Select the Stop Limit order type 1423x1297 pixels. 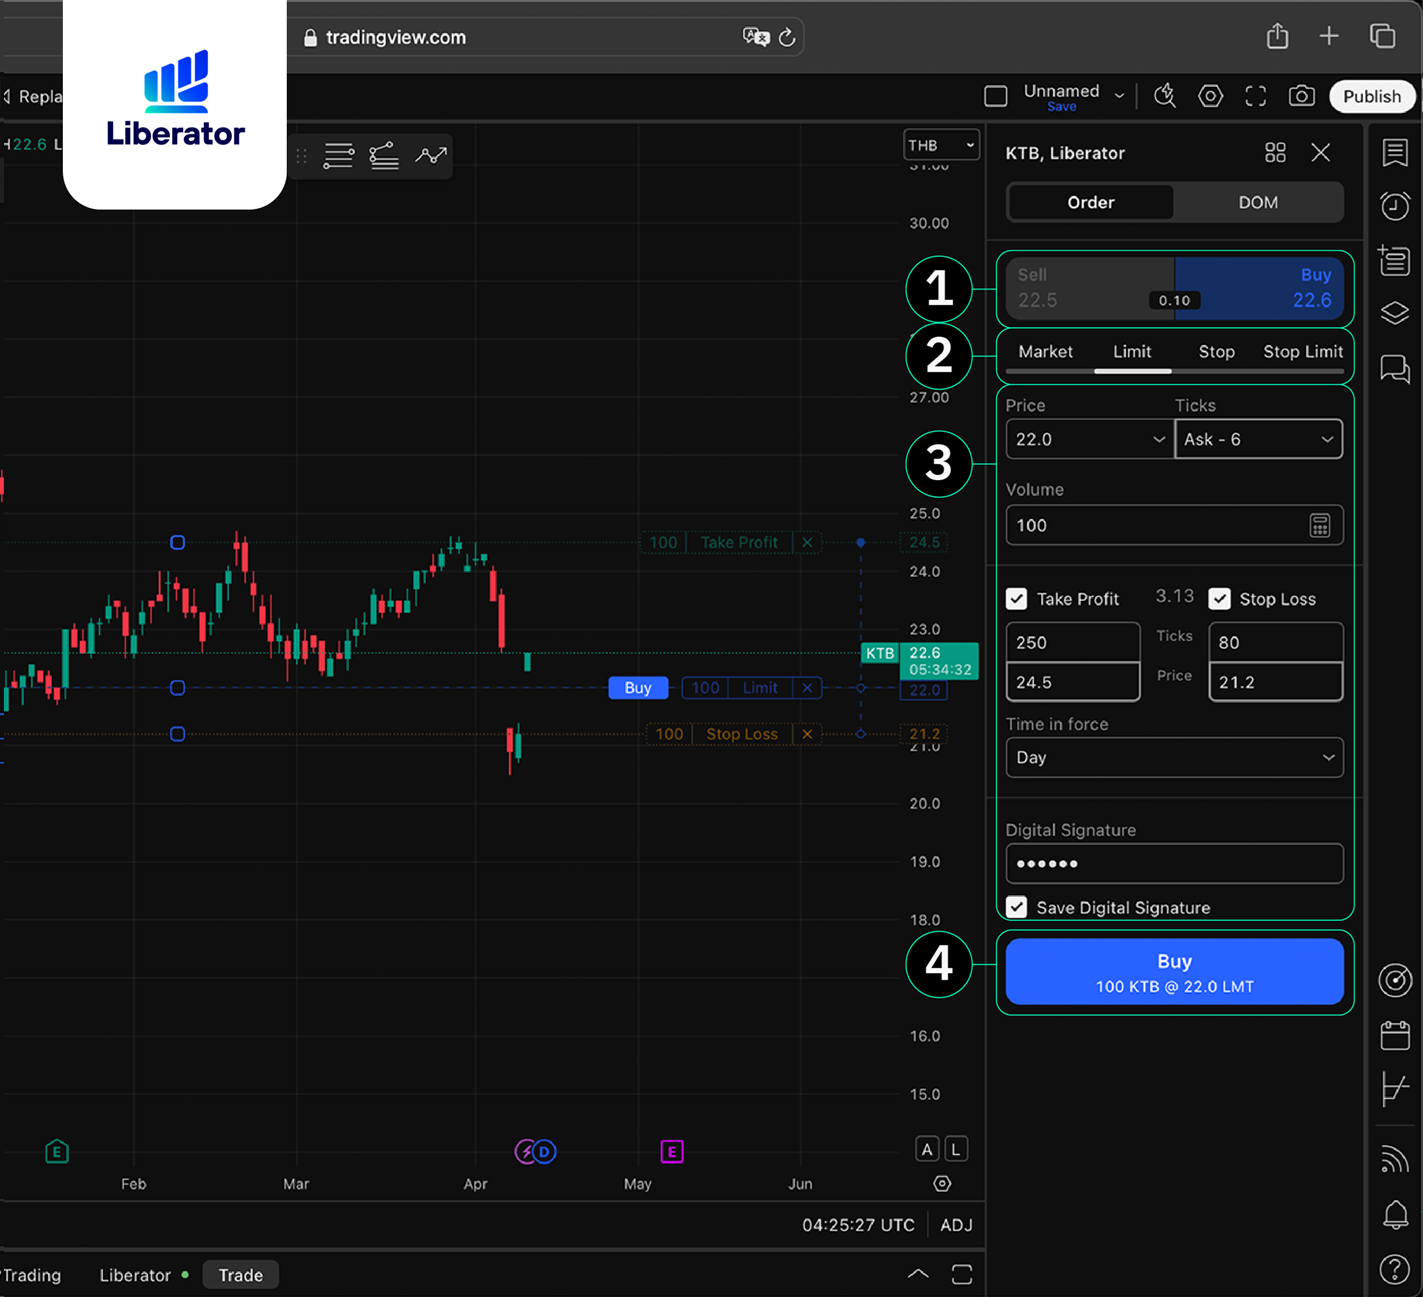(1303, 352)
